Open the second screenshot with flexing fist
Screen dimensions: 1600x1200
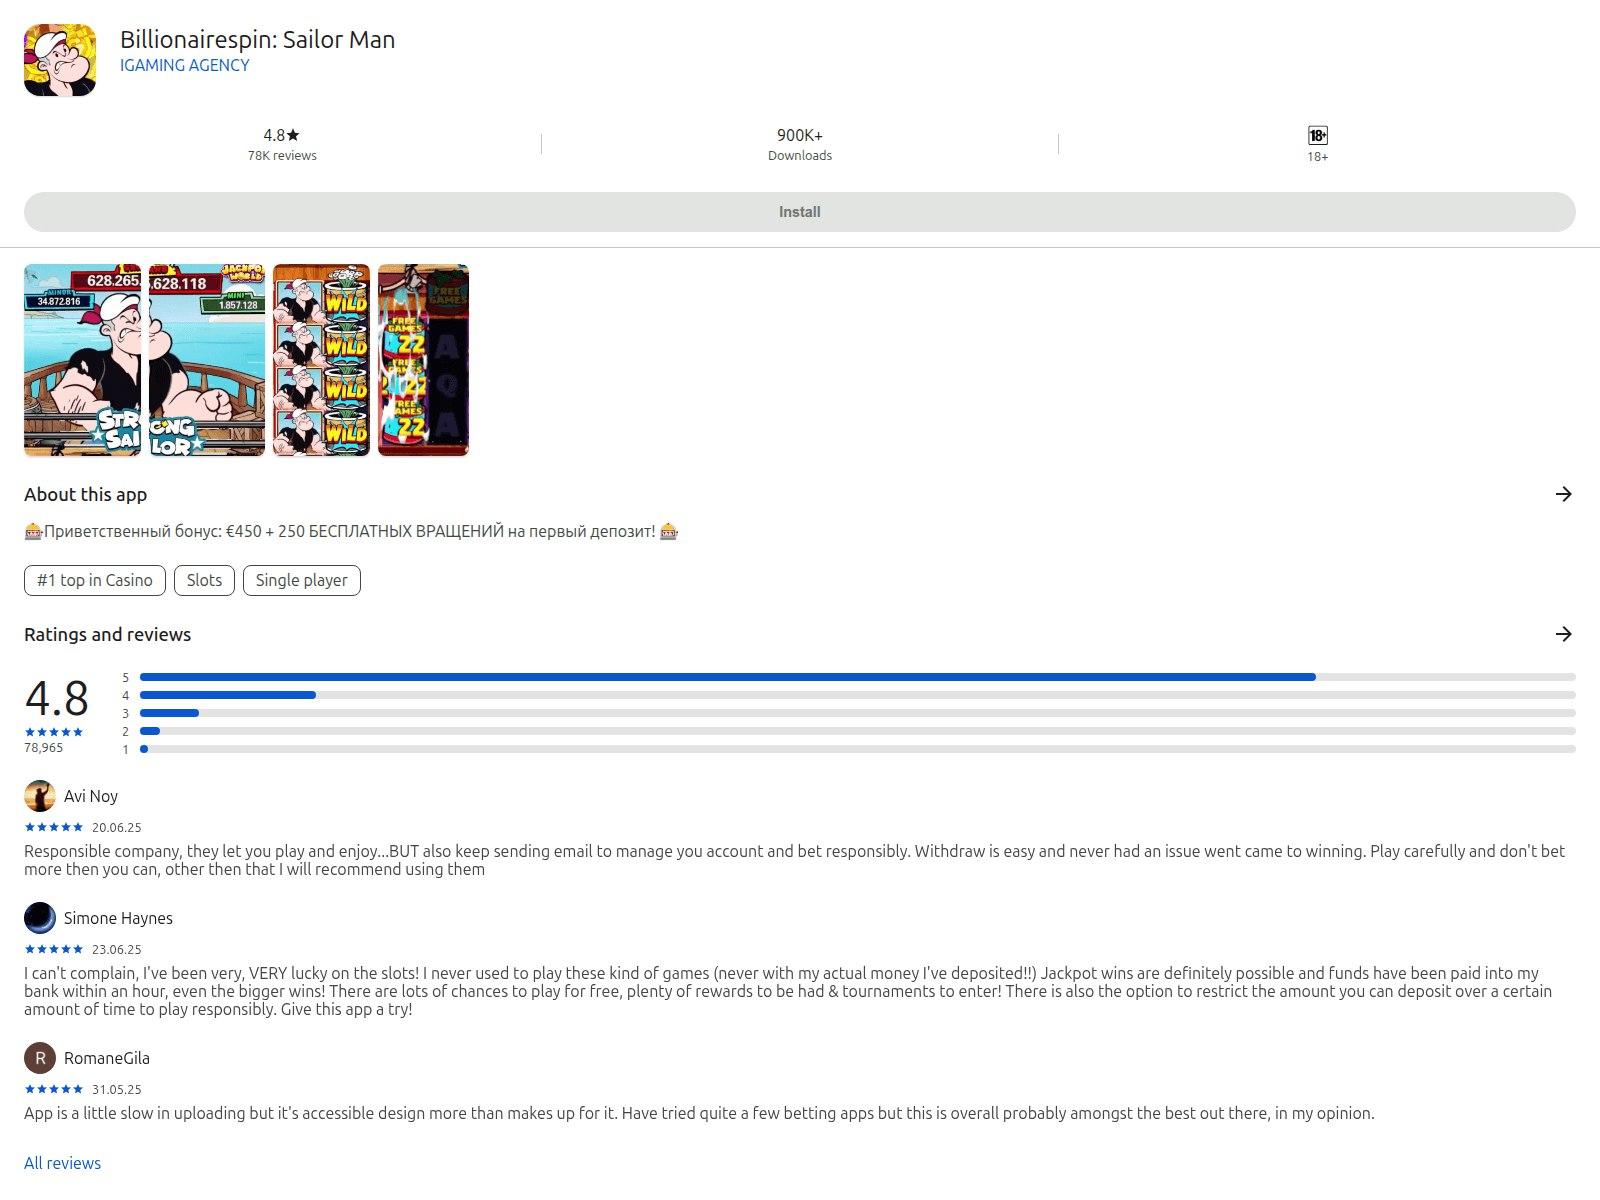point(207,360)
